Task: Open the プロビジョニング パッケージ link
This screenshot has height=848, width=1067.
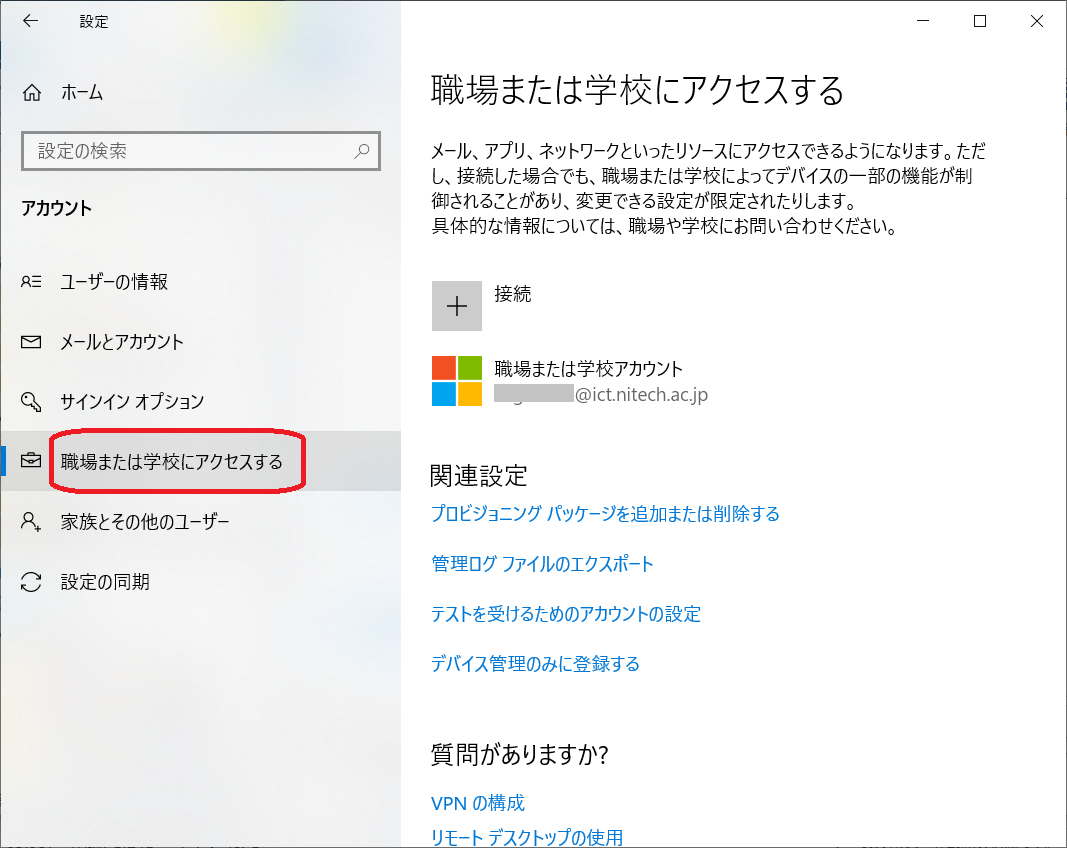Action: coord(605,513)
